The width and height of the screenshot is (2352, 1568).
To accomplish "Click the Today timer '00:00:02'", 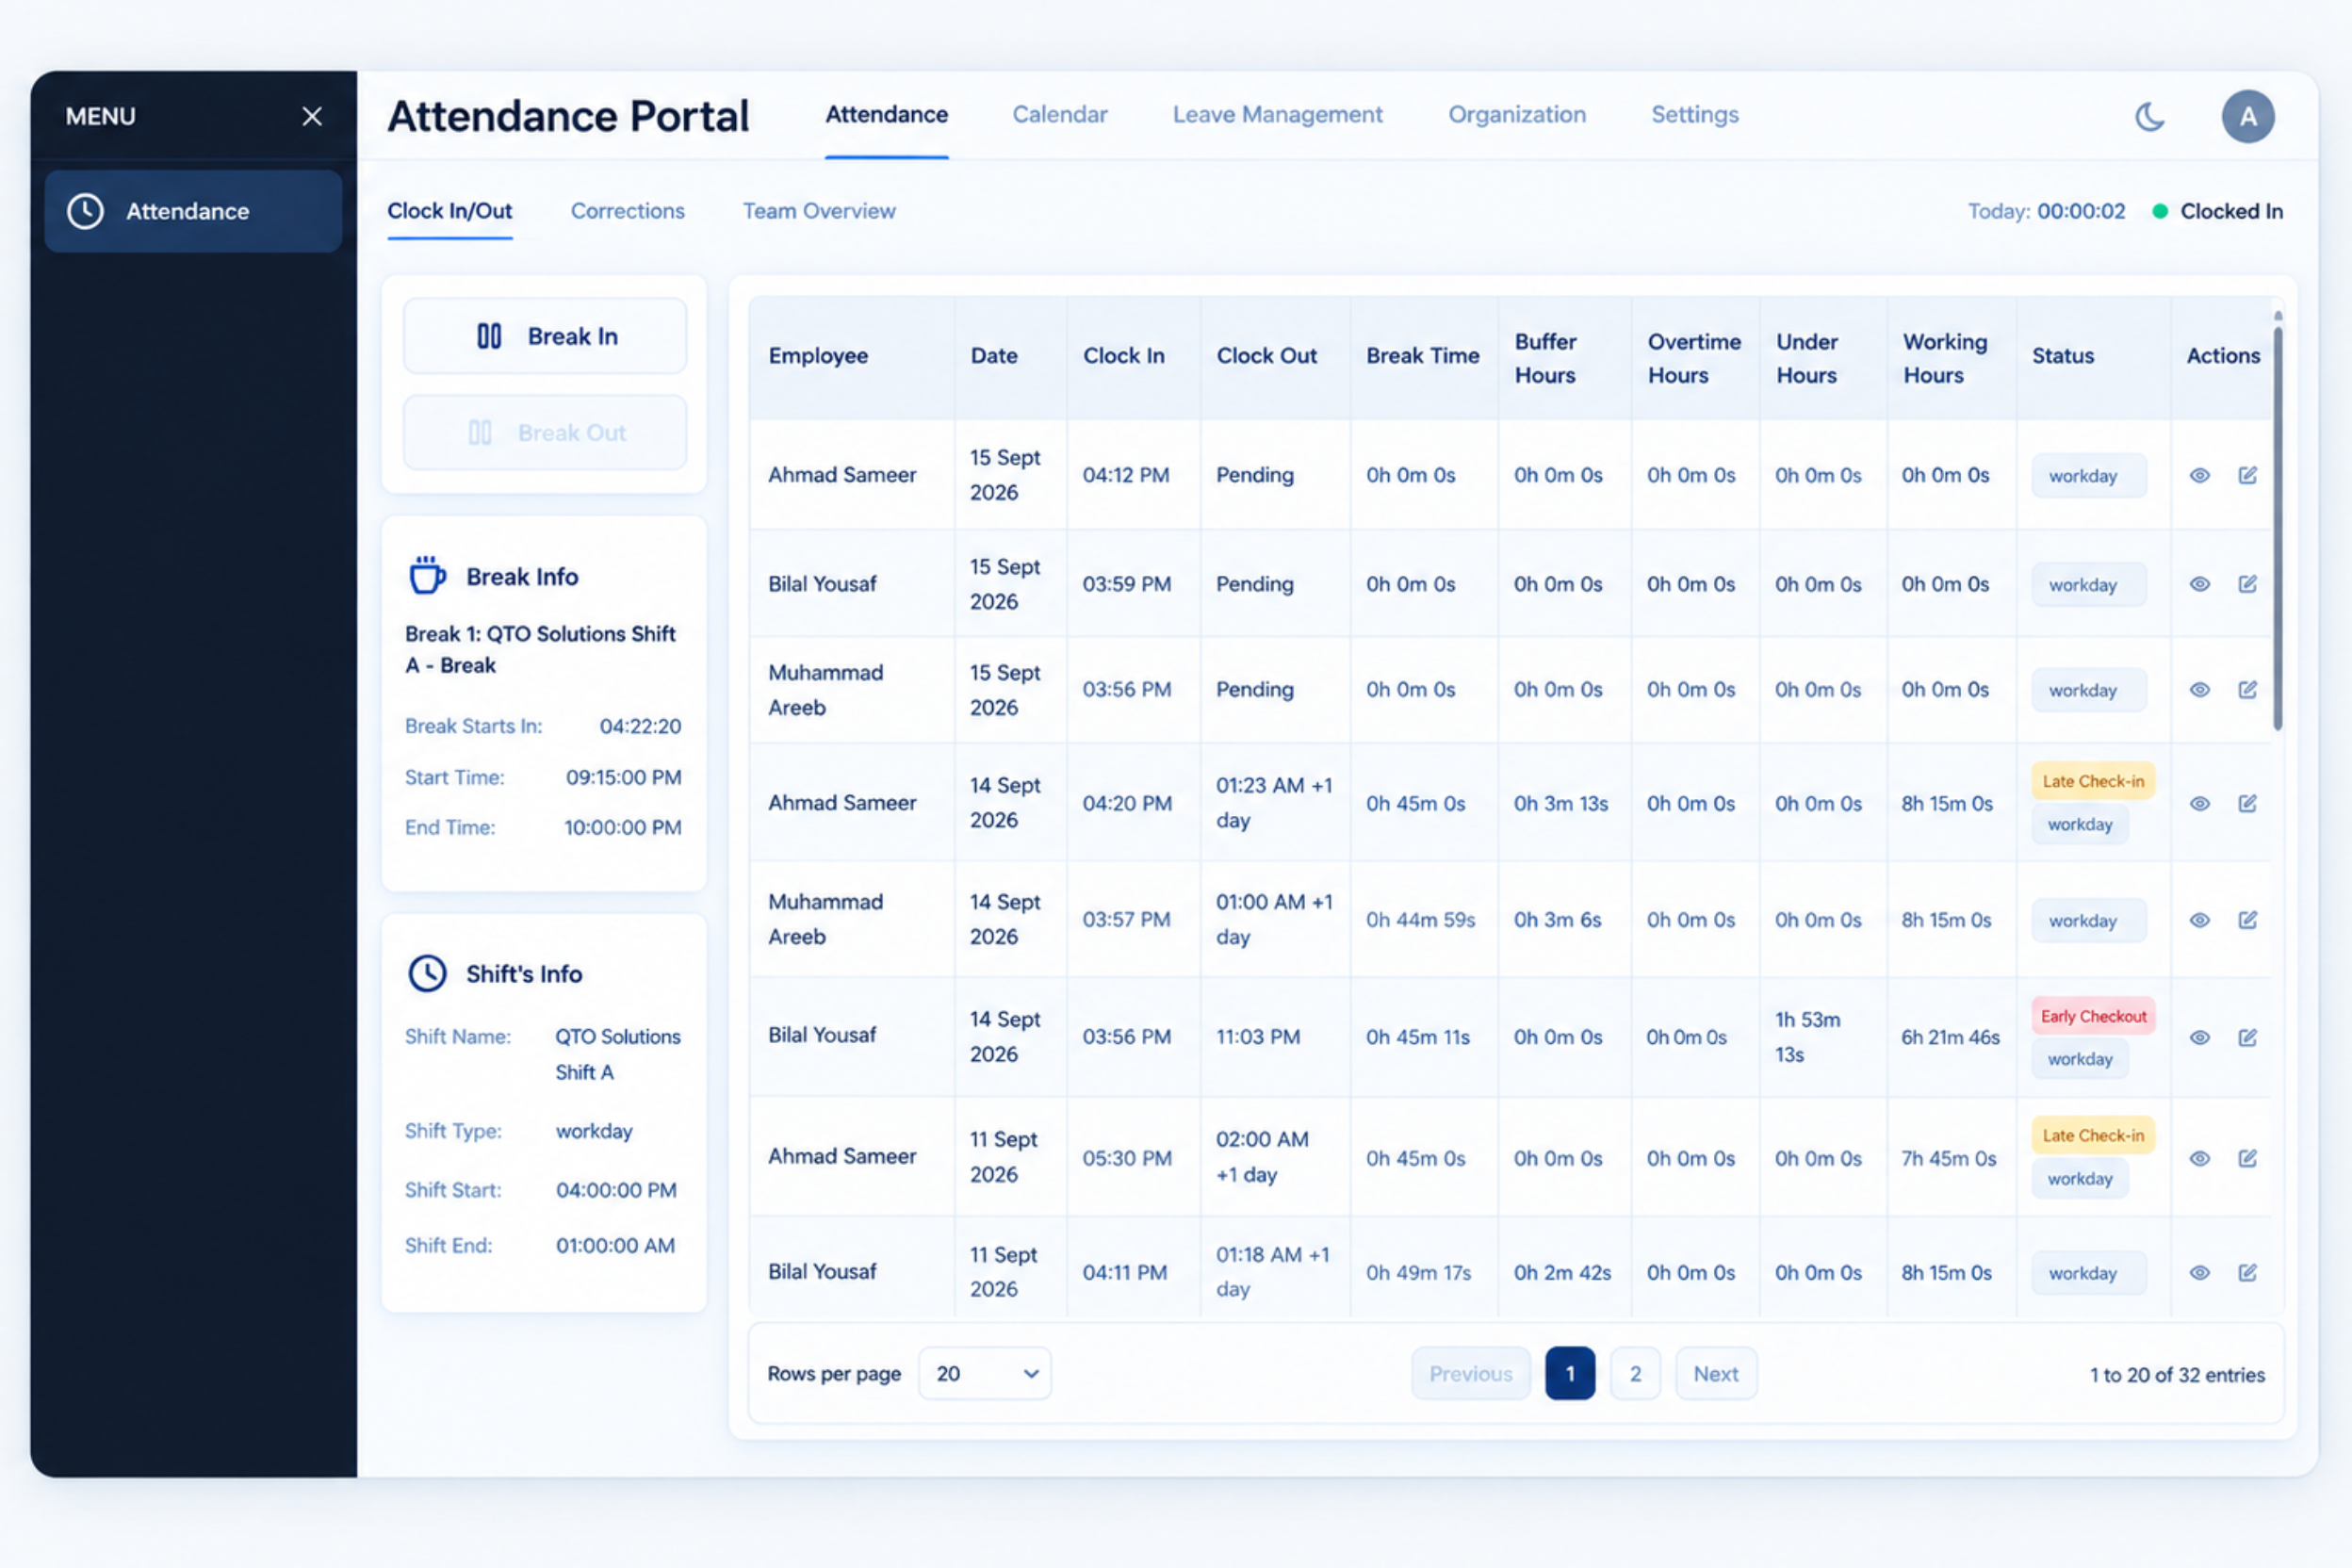I will point(2081,211).
